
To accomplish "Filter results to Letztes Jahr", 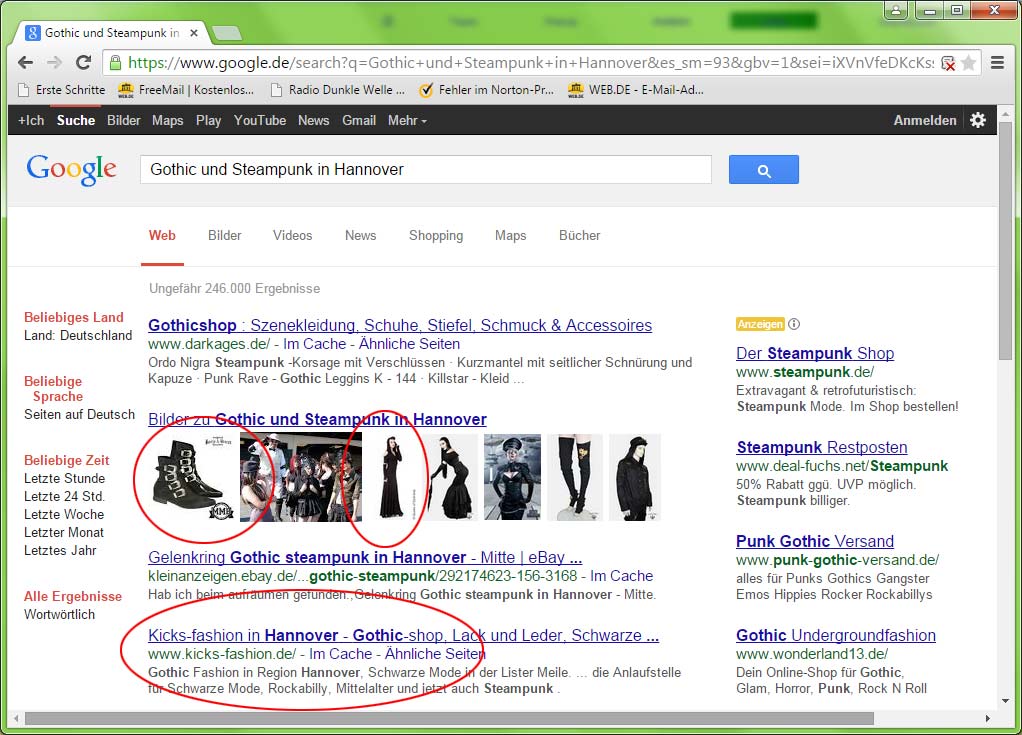I will [60, 551].
